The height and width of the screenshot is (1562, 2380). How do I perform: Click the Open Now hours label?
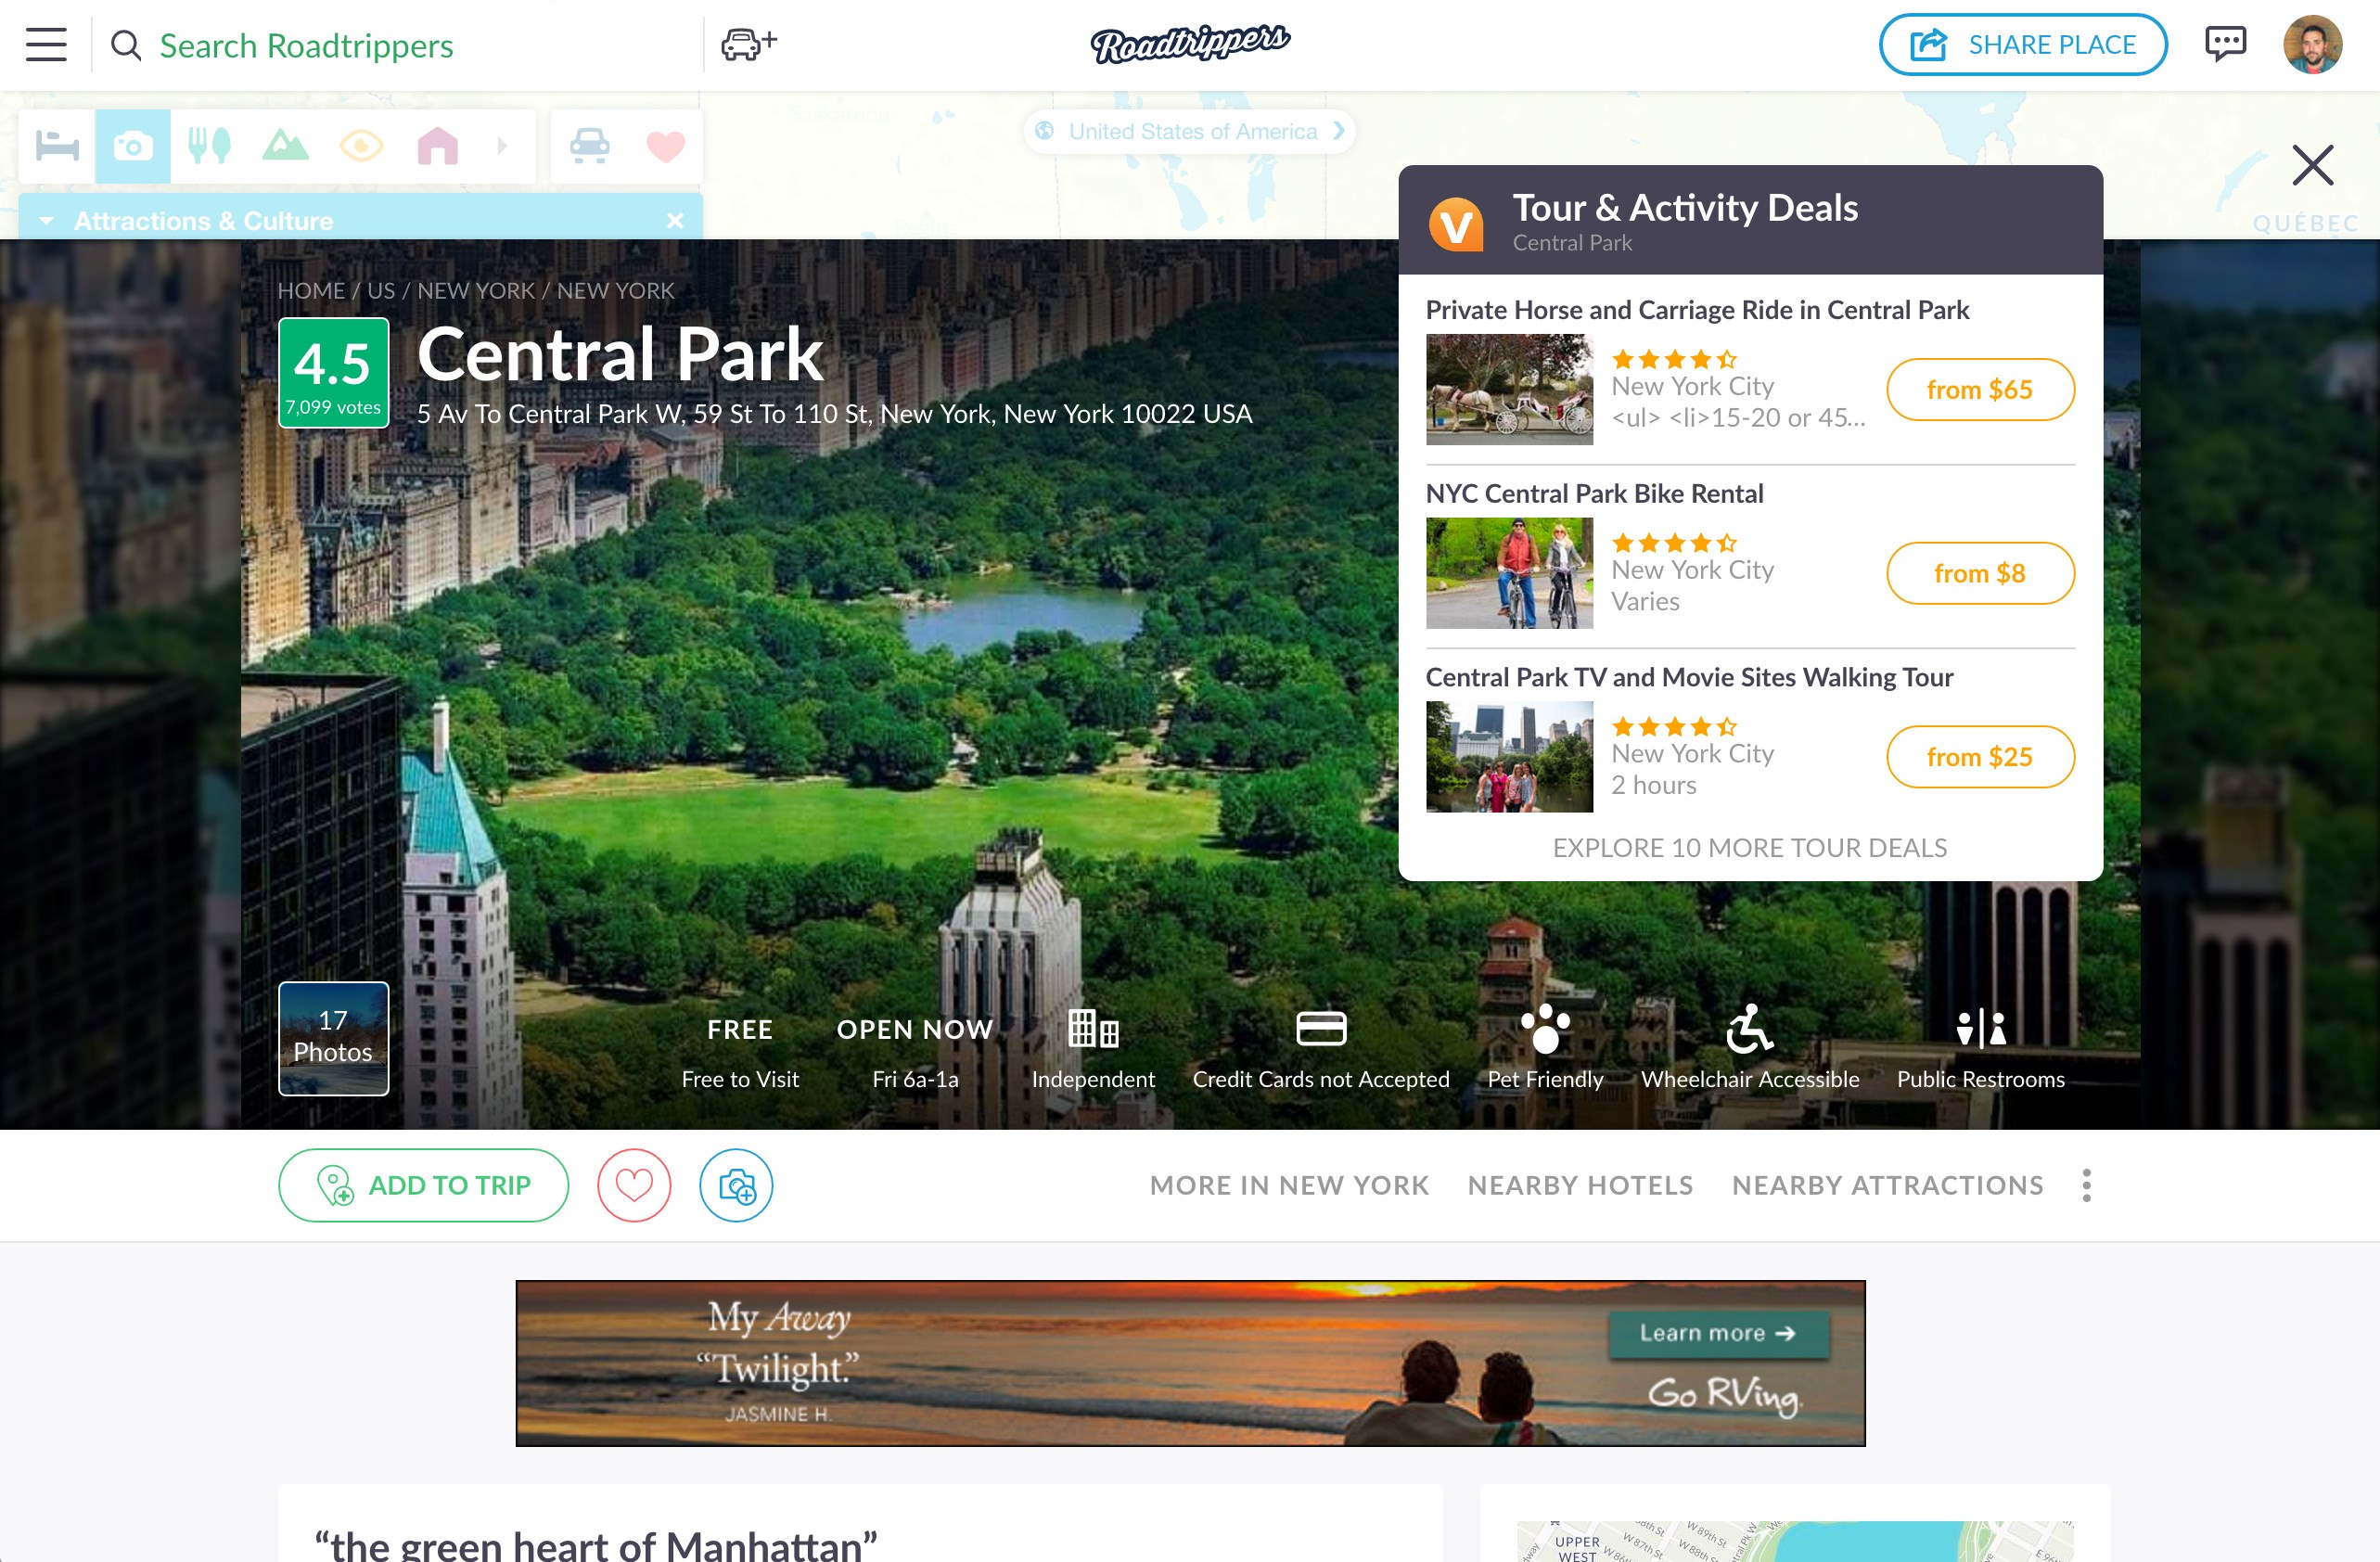(915, 1053)
